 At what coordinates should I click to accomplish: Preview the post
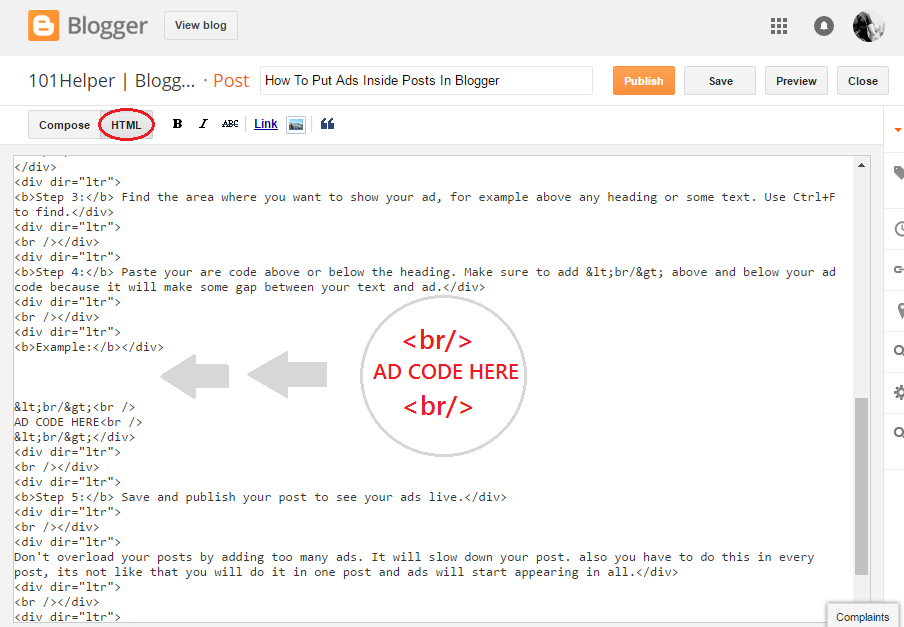[796, 81]
